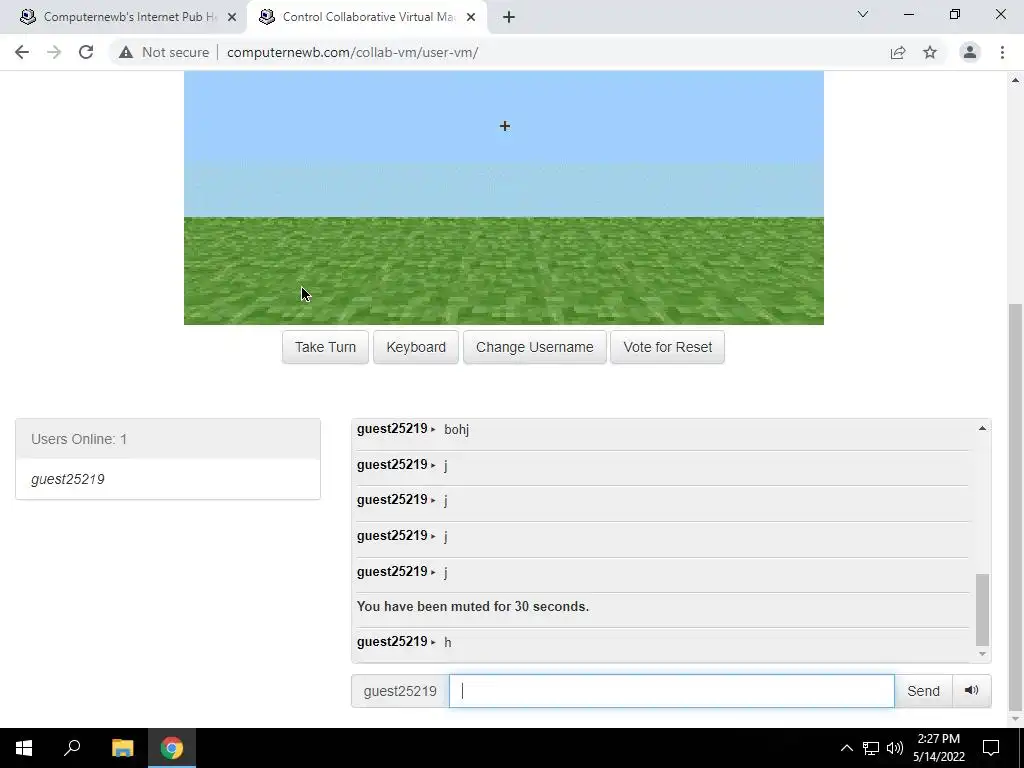Select the Control Collaborative Virtual Machine tab
This screenshot has height=768, width=1024.
[x=367, y=17]
